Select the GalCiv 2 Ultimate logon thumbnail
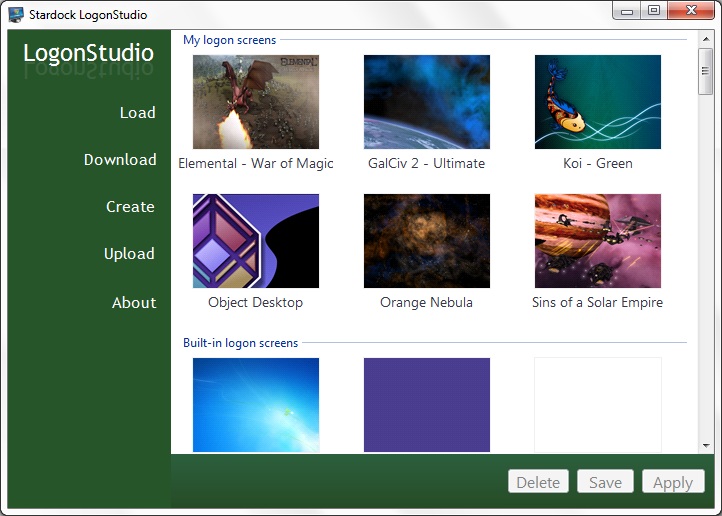This screenshot has height=516, width=722. click(x=427, y=102)
